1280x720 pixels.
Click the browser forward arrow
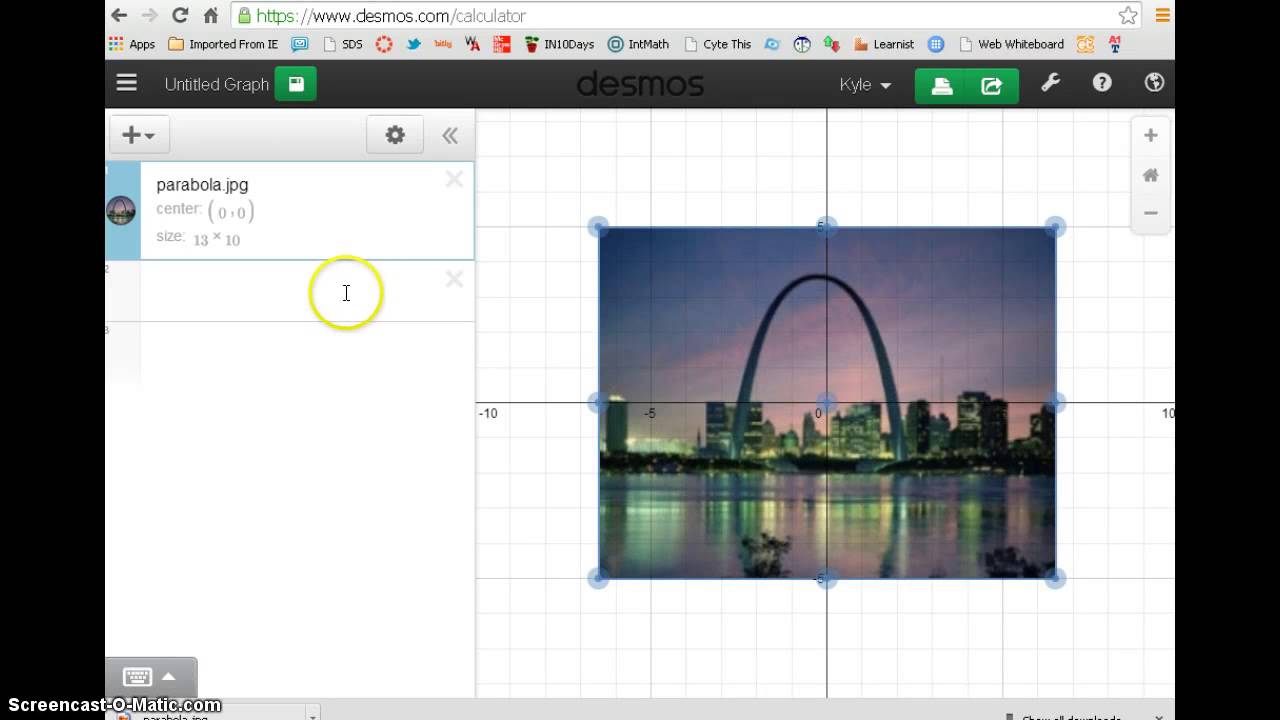(149, 15)
